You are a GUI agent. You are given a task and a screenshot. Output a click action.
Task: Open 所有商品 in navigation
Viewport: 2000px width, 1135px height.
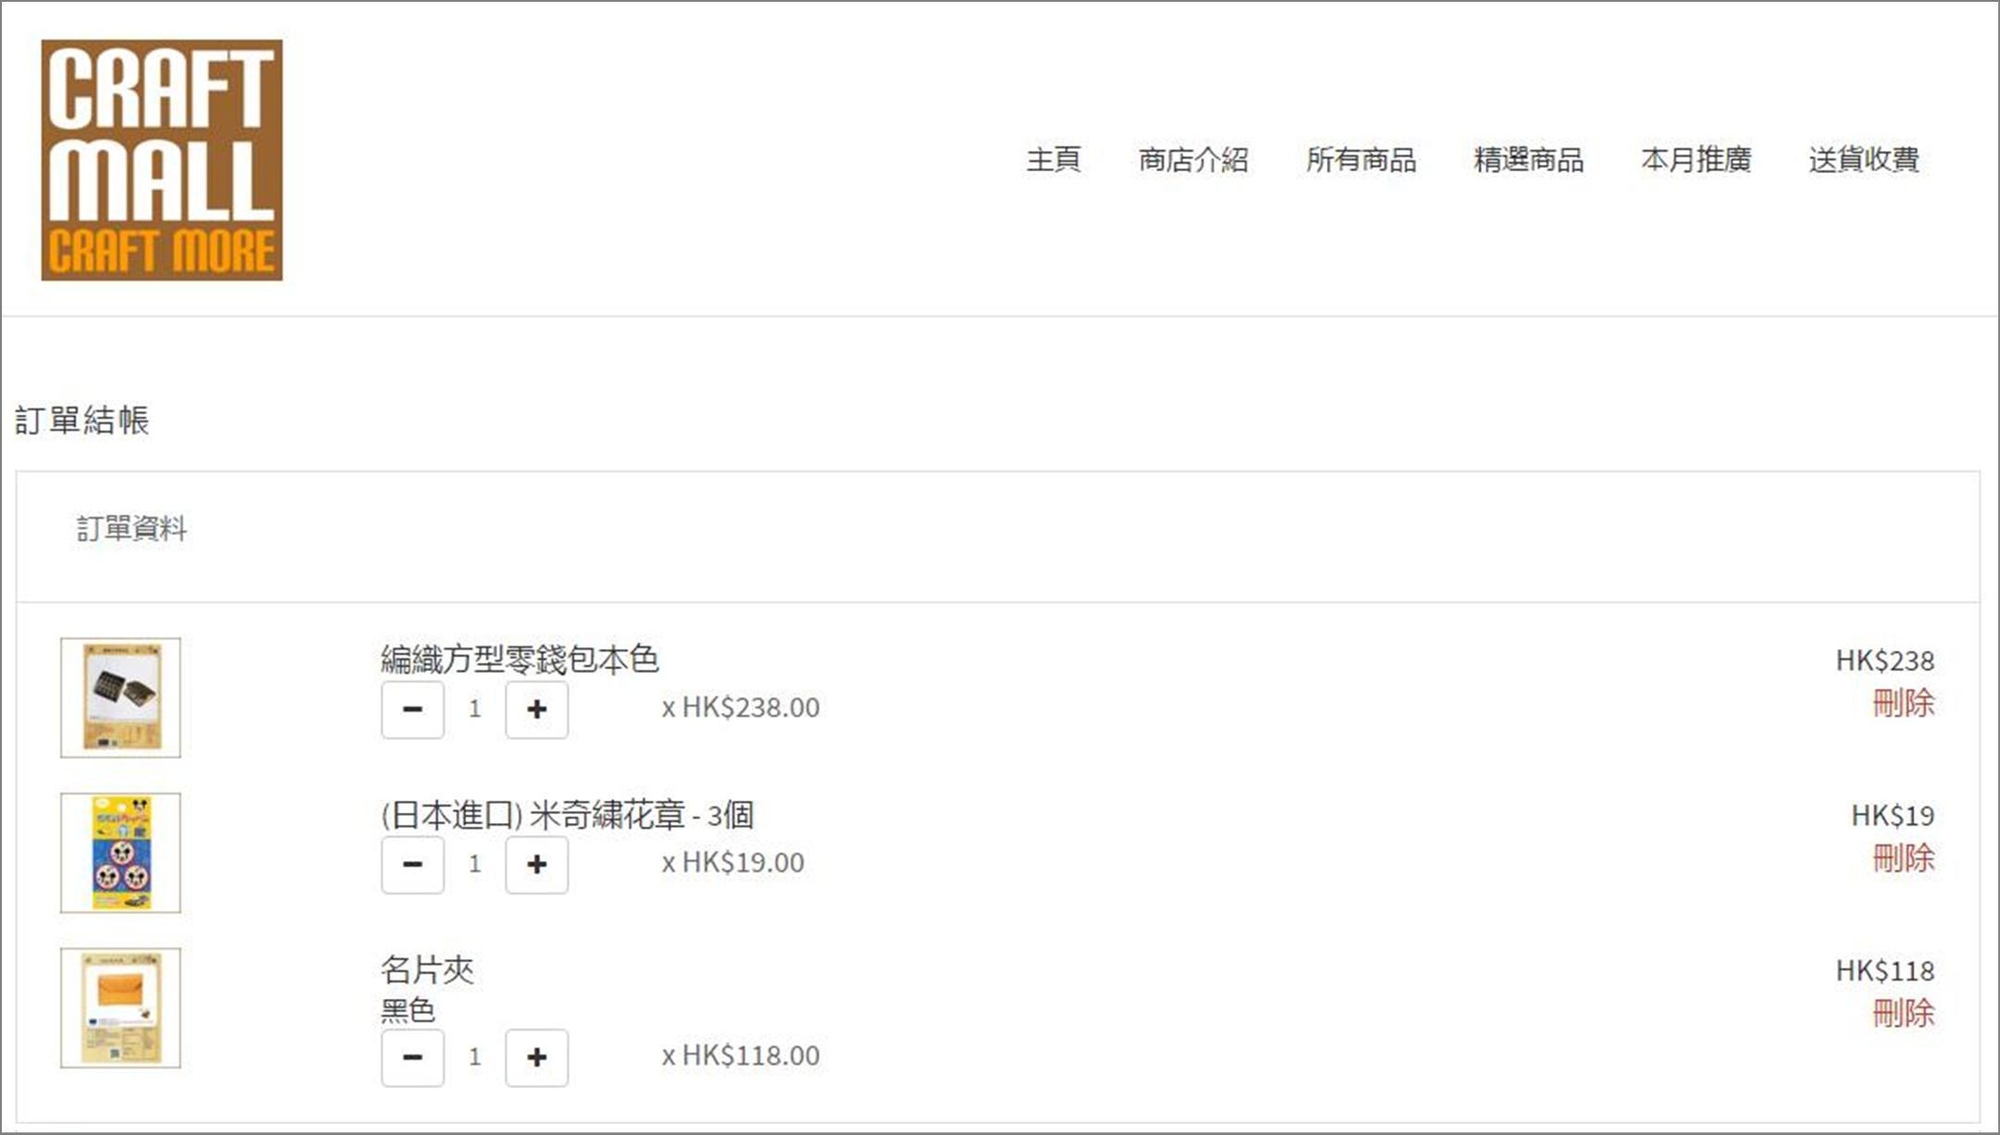(1360, 160)
